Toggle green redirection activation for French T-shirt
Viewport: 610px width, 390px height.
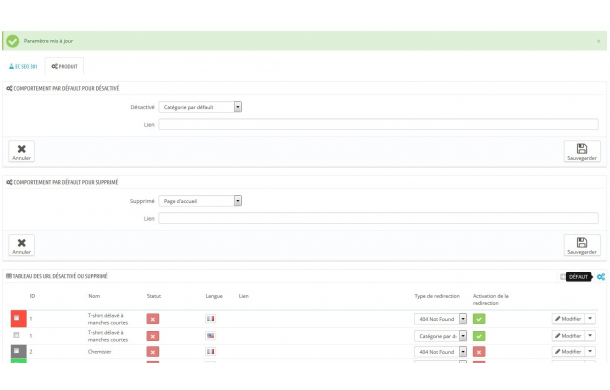pyautogui.click(x=479, y=319)
